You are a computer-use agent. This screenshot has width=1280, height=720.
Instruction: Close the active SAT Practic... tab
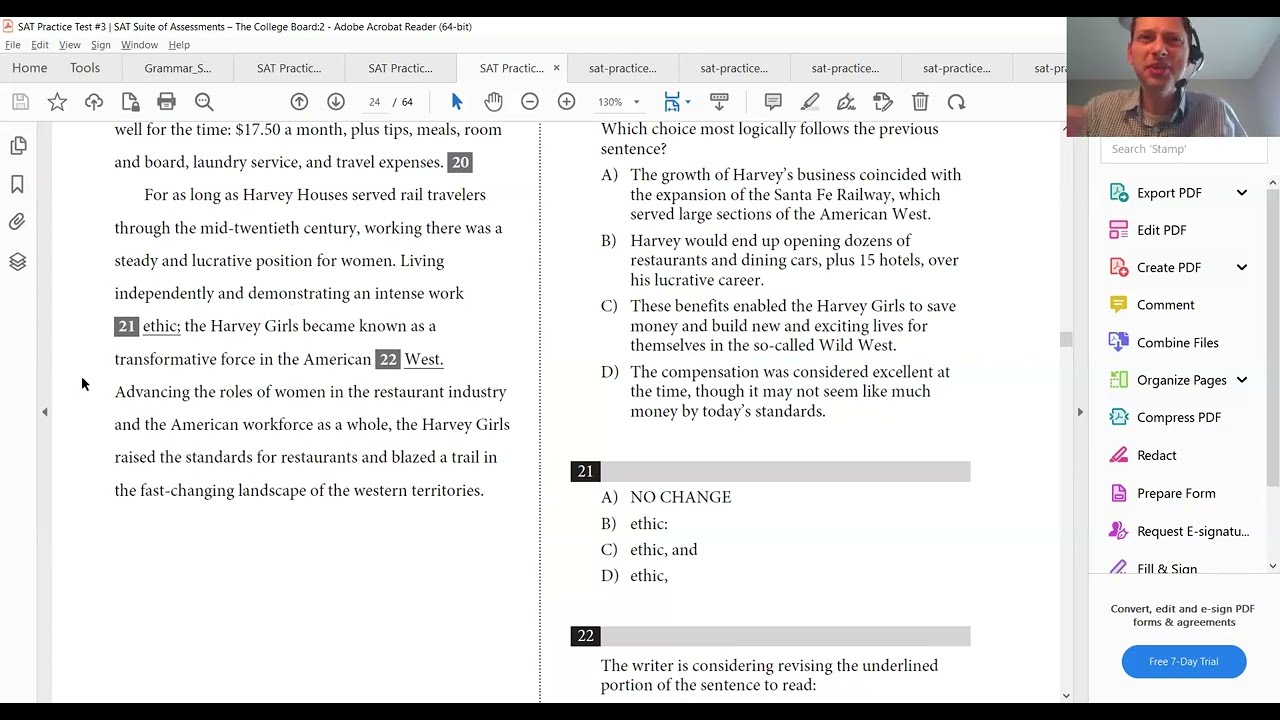click(556, 68)
